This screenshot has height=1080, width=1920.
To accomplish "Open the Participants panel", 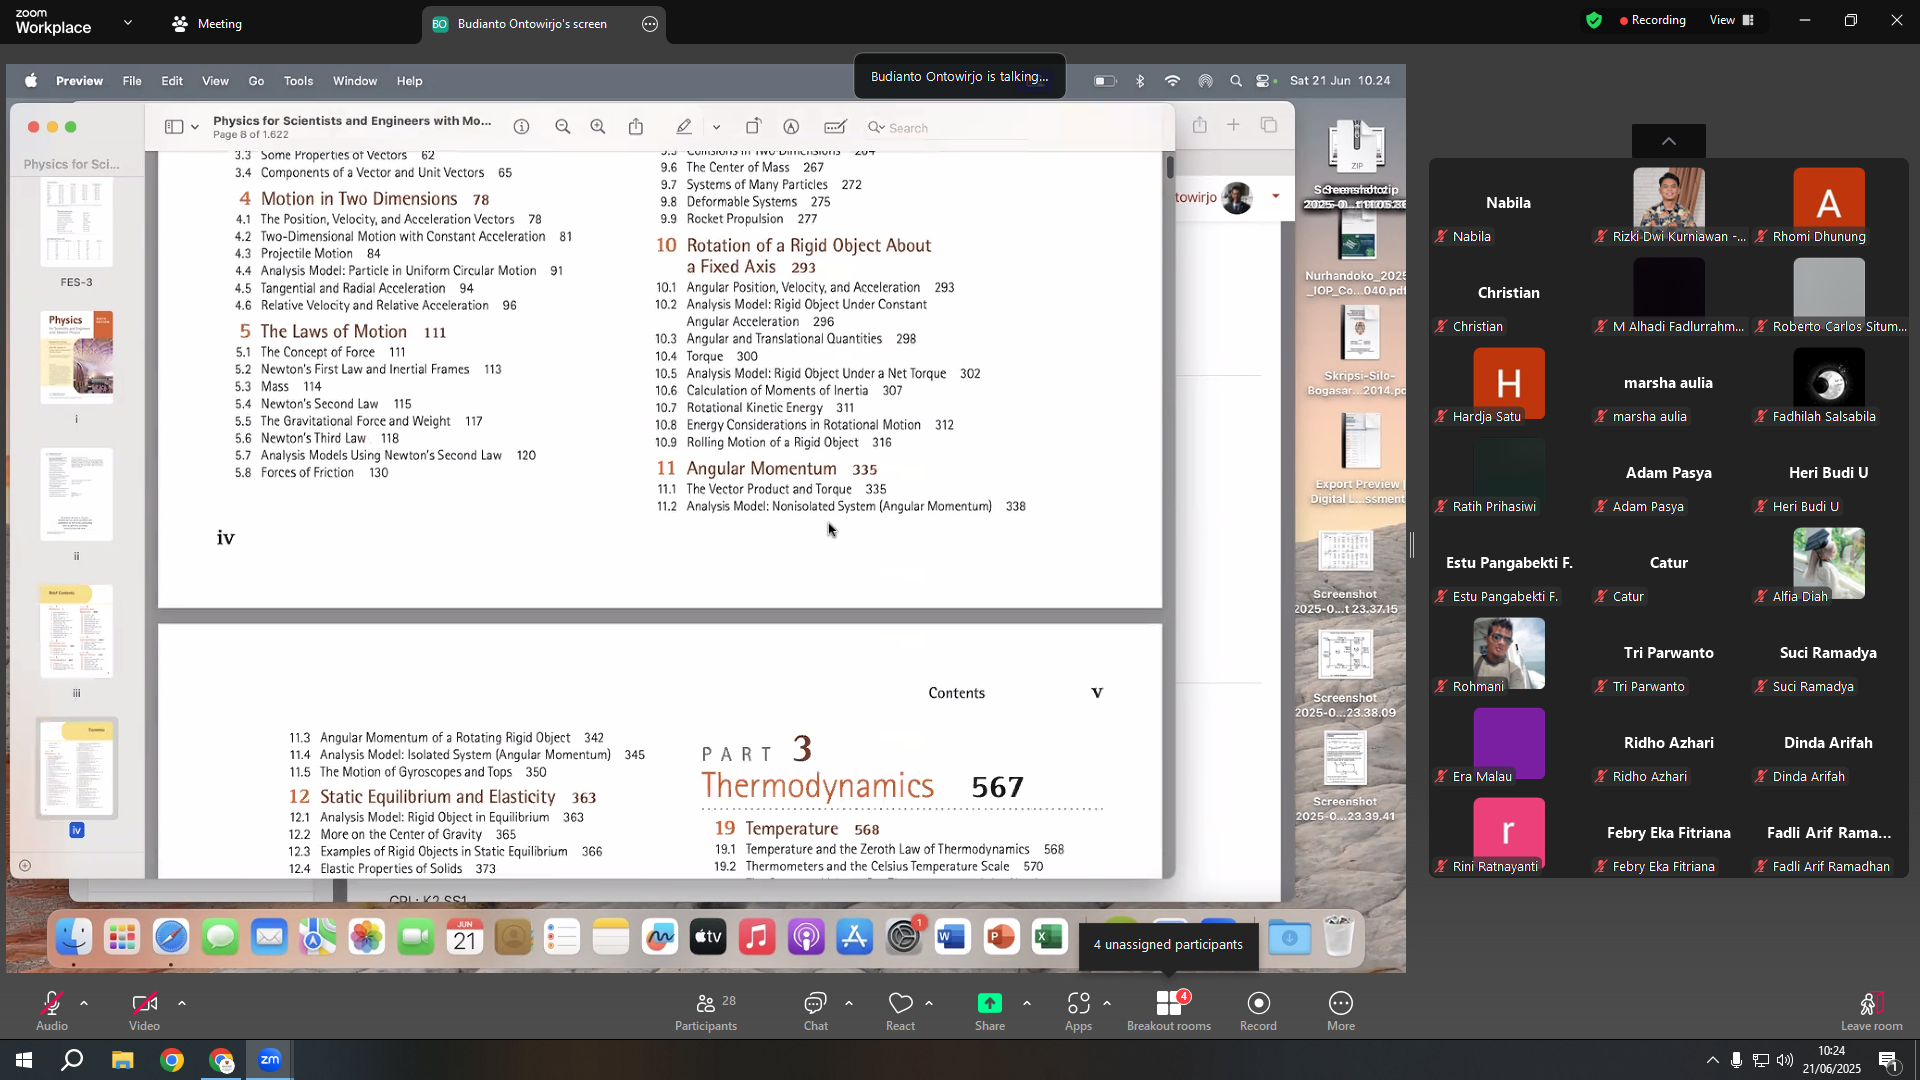I will (706, 1010).
